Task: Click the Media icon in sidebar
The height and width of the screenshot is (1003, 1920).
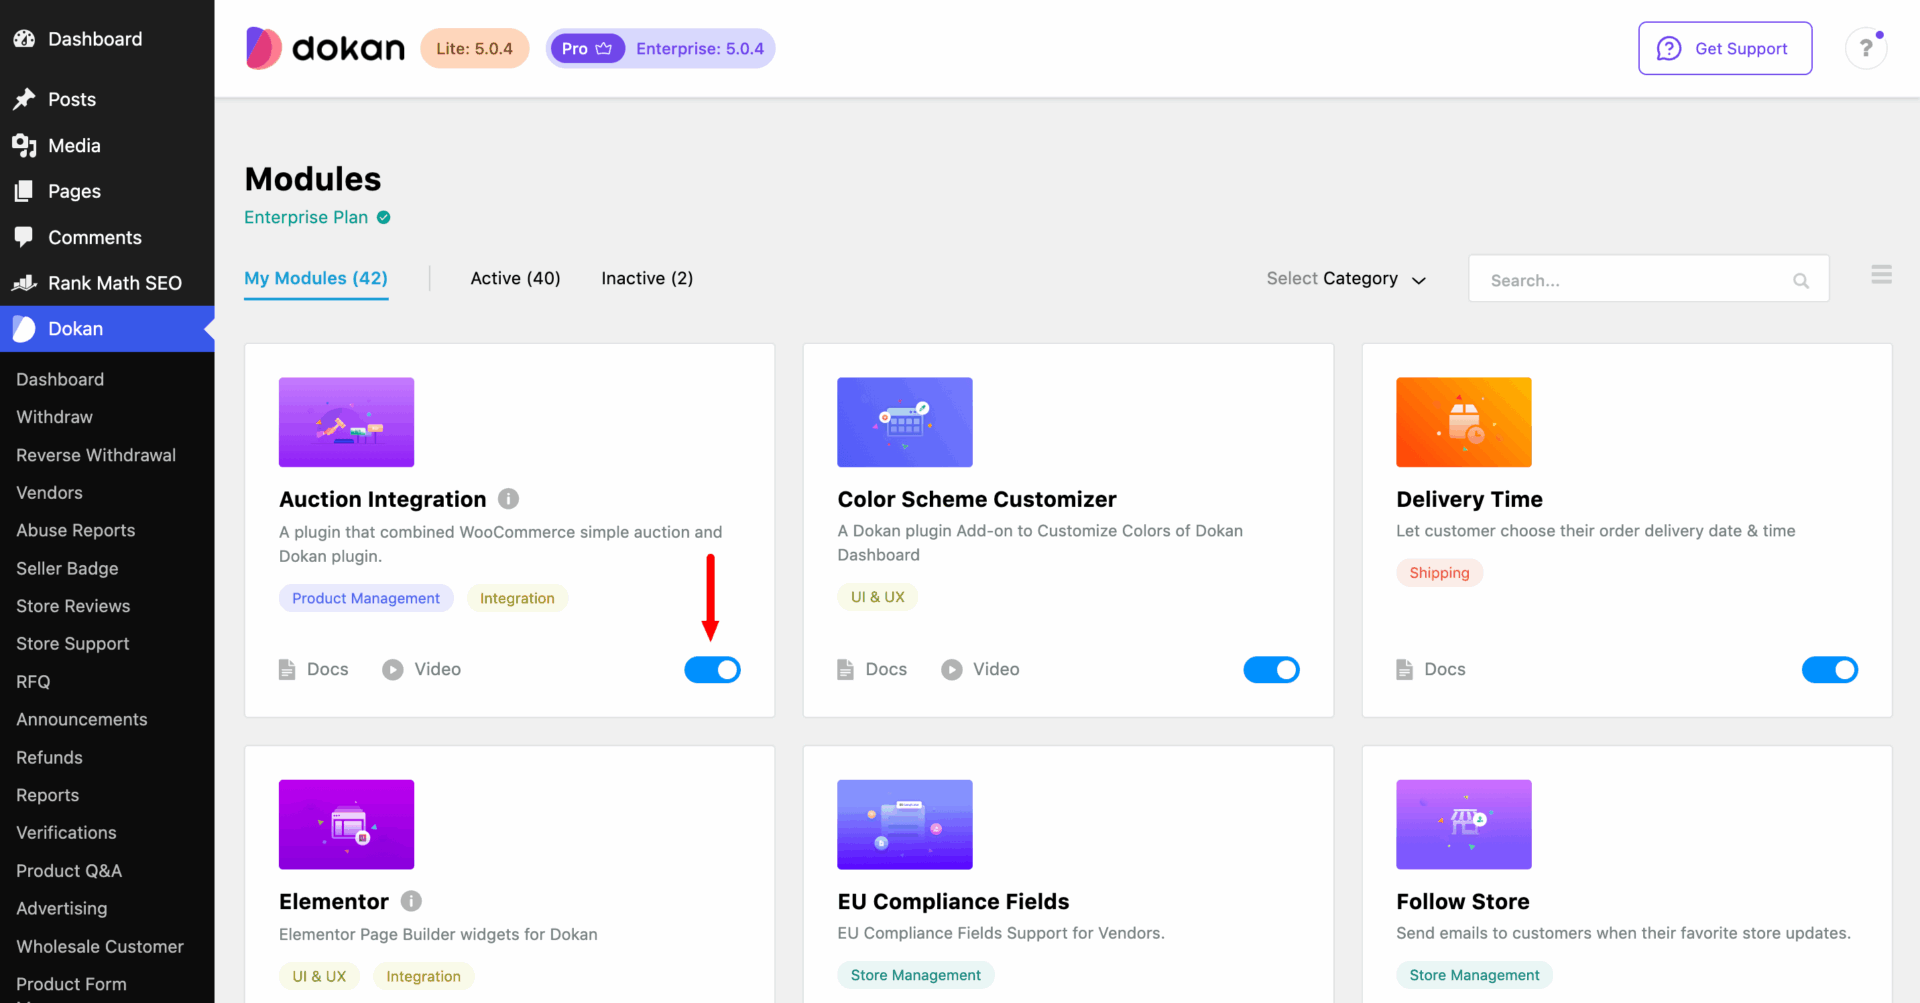Action: point(24,145)
